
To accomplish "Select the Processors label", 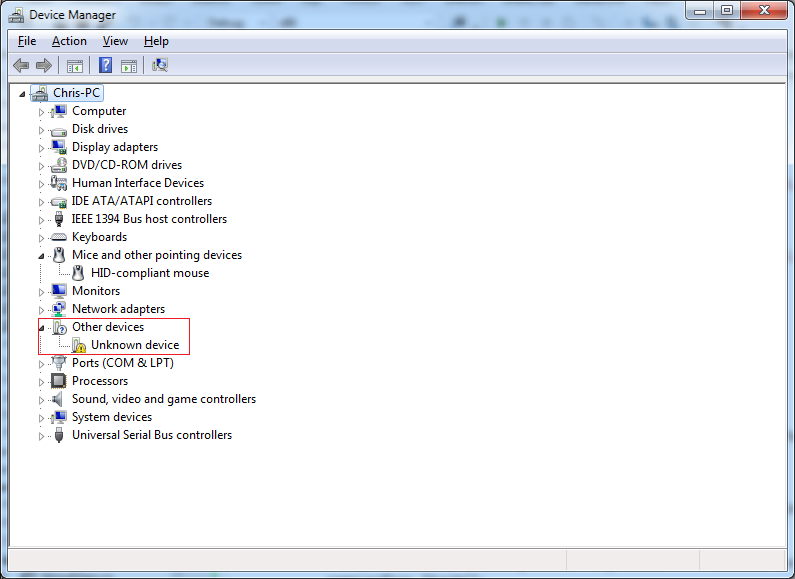I will tap(100, 381).
